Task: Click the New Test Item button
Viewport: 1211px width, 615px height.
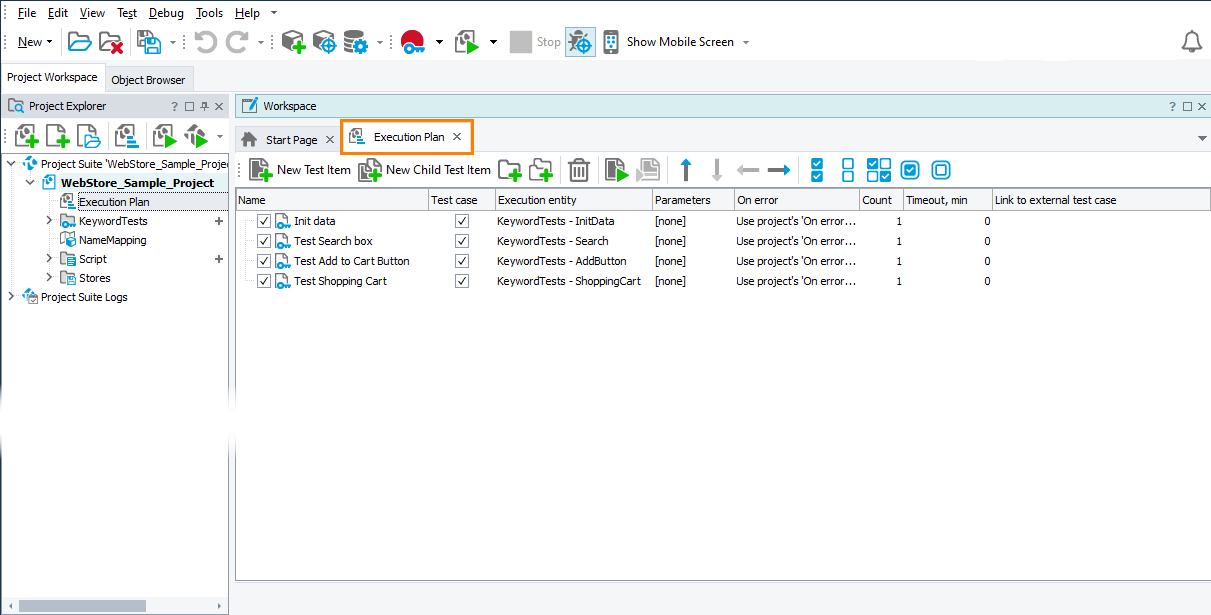Action: 300,170
